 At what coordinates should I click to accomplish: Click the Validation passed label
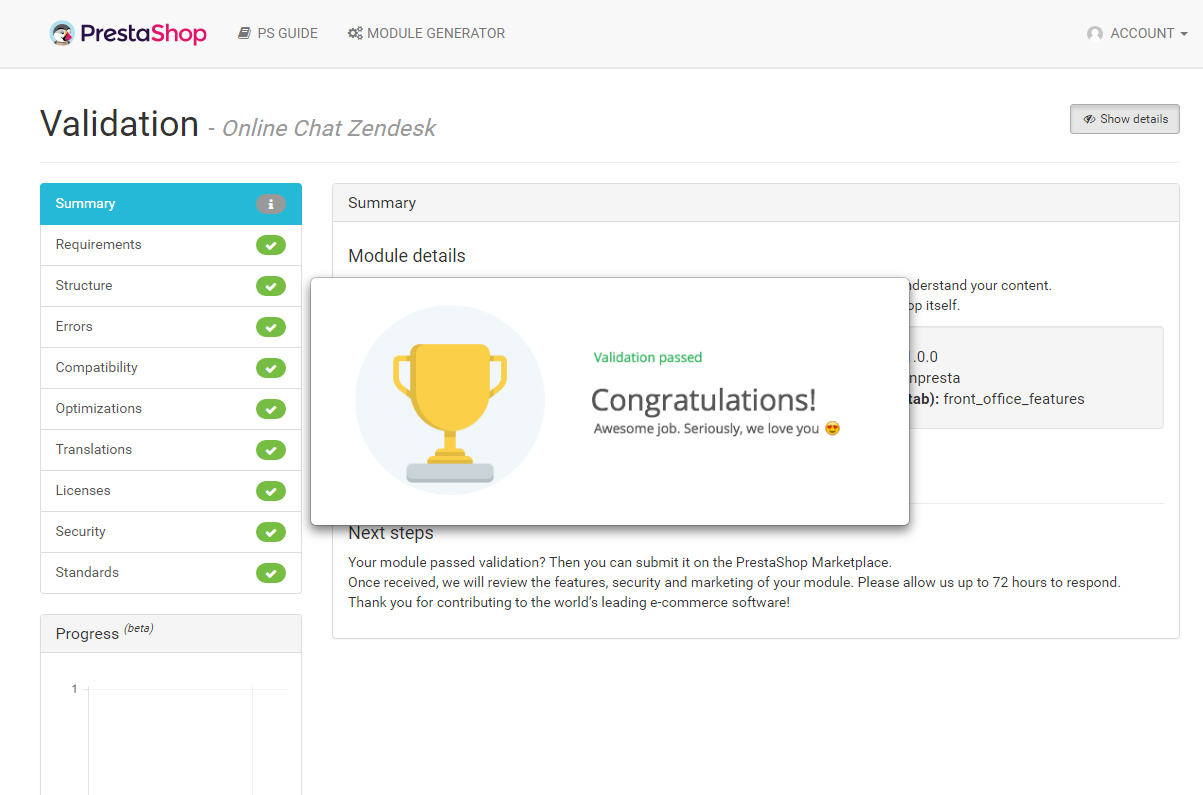pyautogui.click(x=648, y=357)
